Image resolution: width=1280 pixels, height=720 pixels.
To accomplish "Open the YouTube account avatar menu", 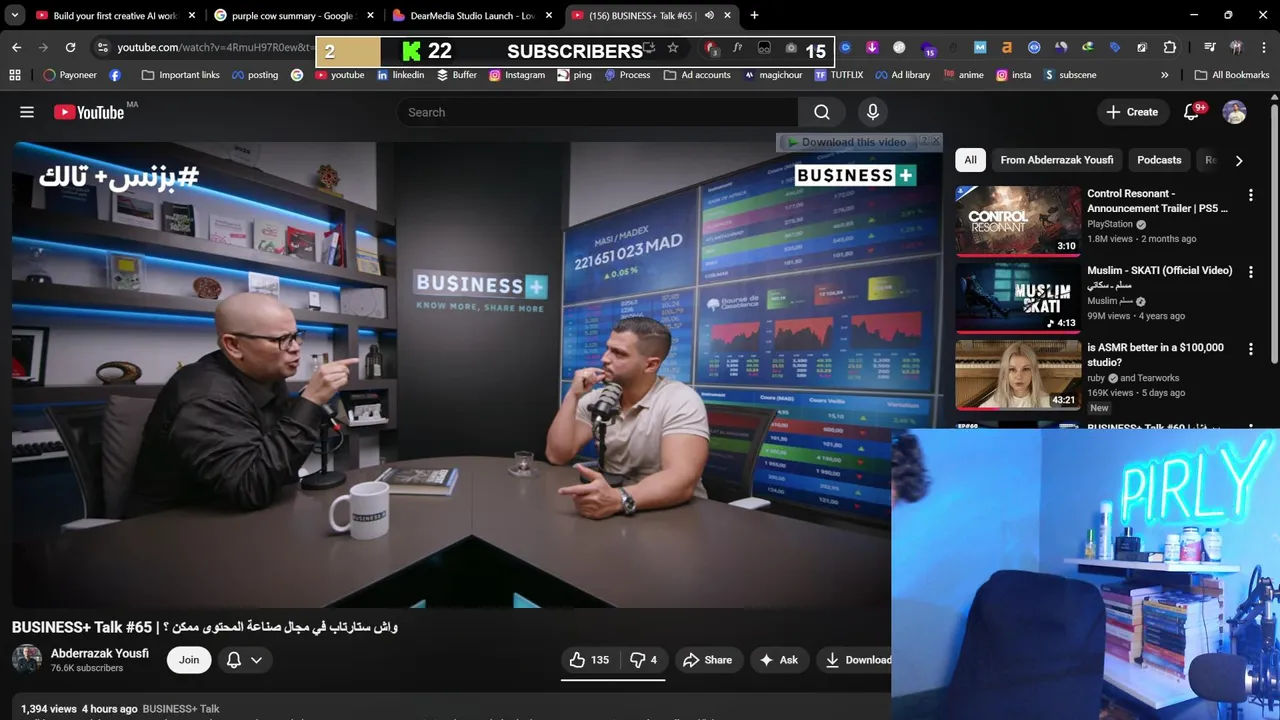I will [x=1235, y=112].
